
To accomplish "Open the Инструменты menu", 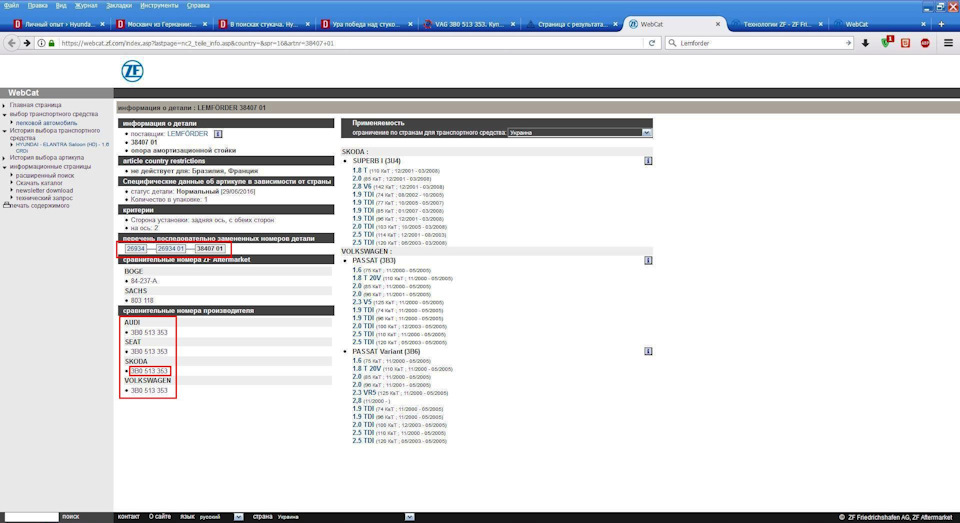I will tap(159, 6).
